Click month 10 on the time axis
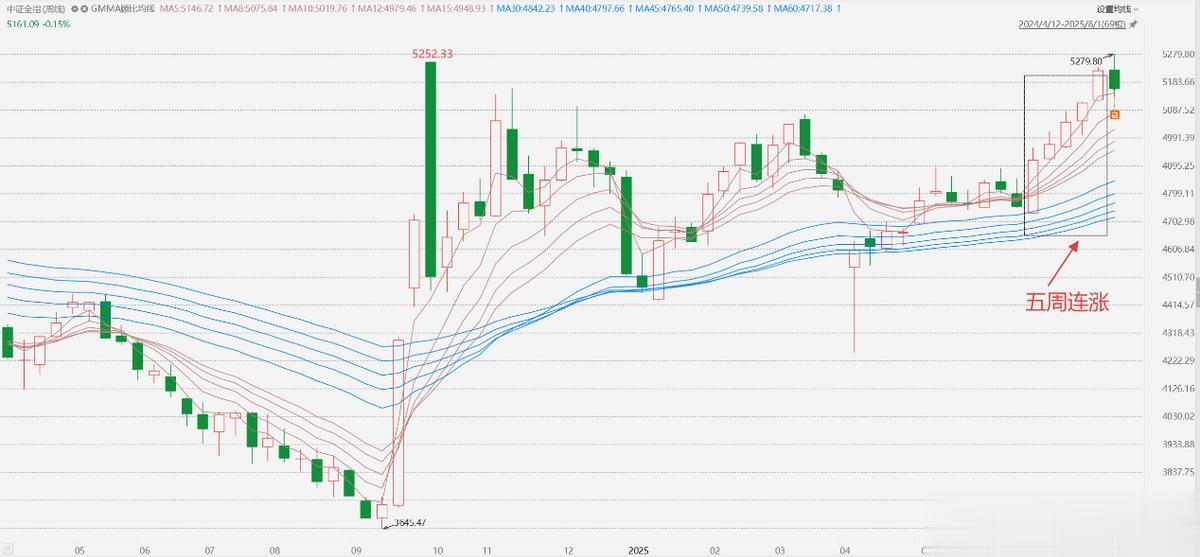1200x557 pixels. pyautogui.click(x=438, y=550)
